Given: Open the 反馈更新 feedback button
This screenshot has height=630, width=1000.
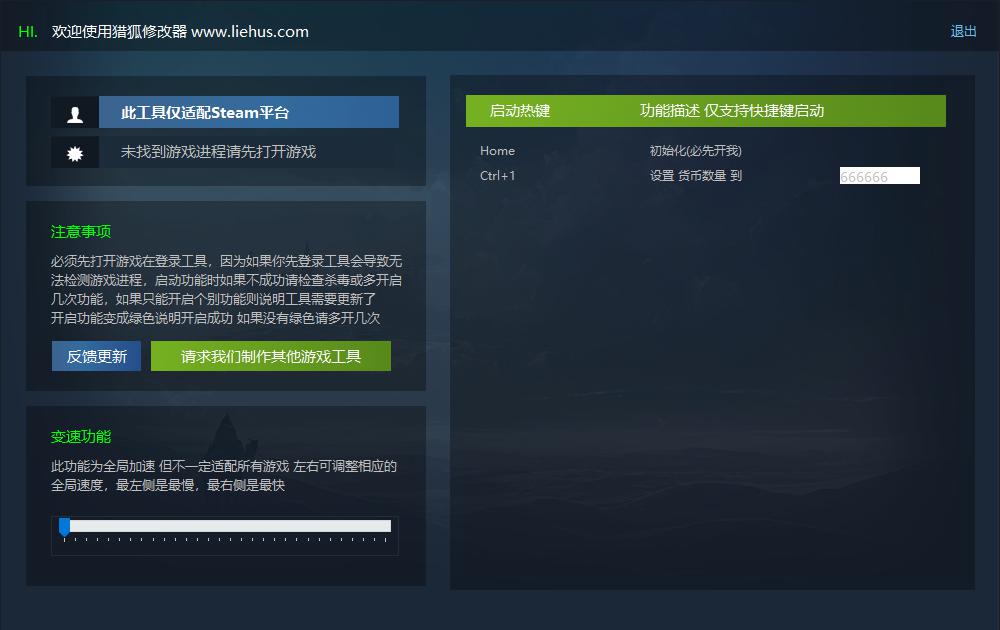Looking at the screenshot, I should 96,356.
